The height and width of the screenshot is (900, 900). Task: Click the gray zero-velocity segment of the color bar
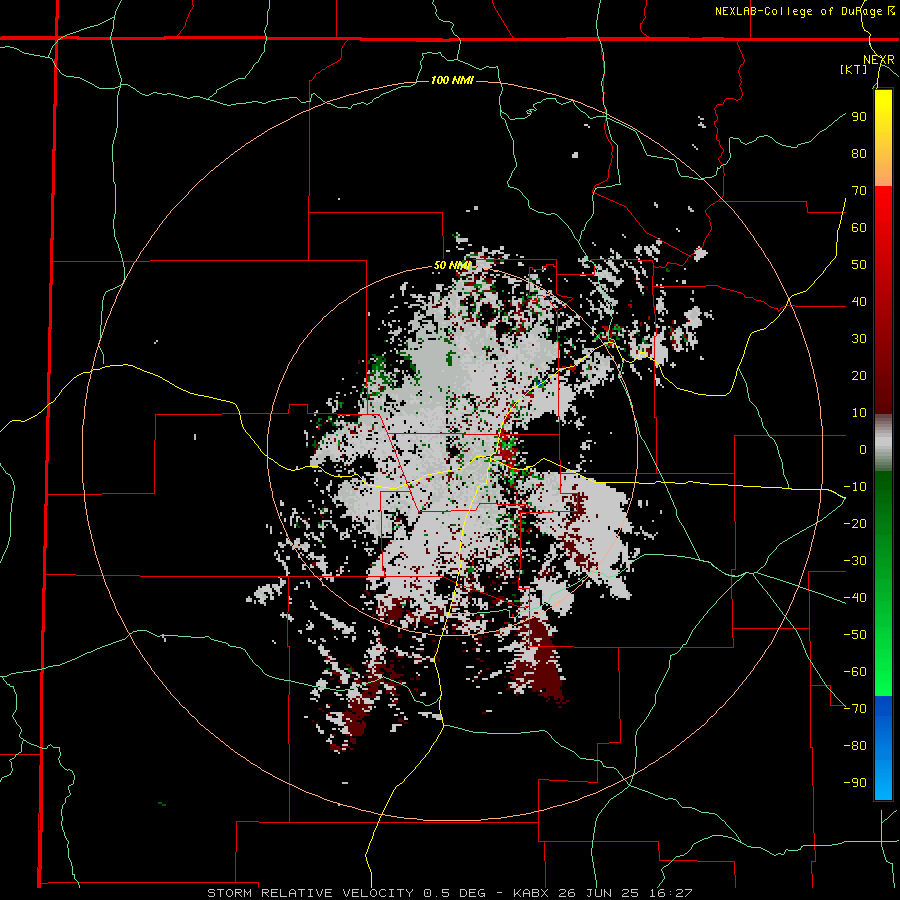883,443
